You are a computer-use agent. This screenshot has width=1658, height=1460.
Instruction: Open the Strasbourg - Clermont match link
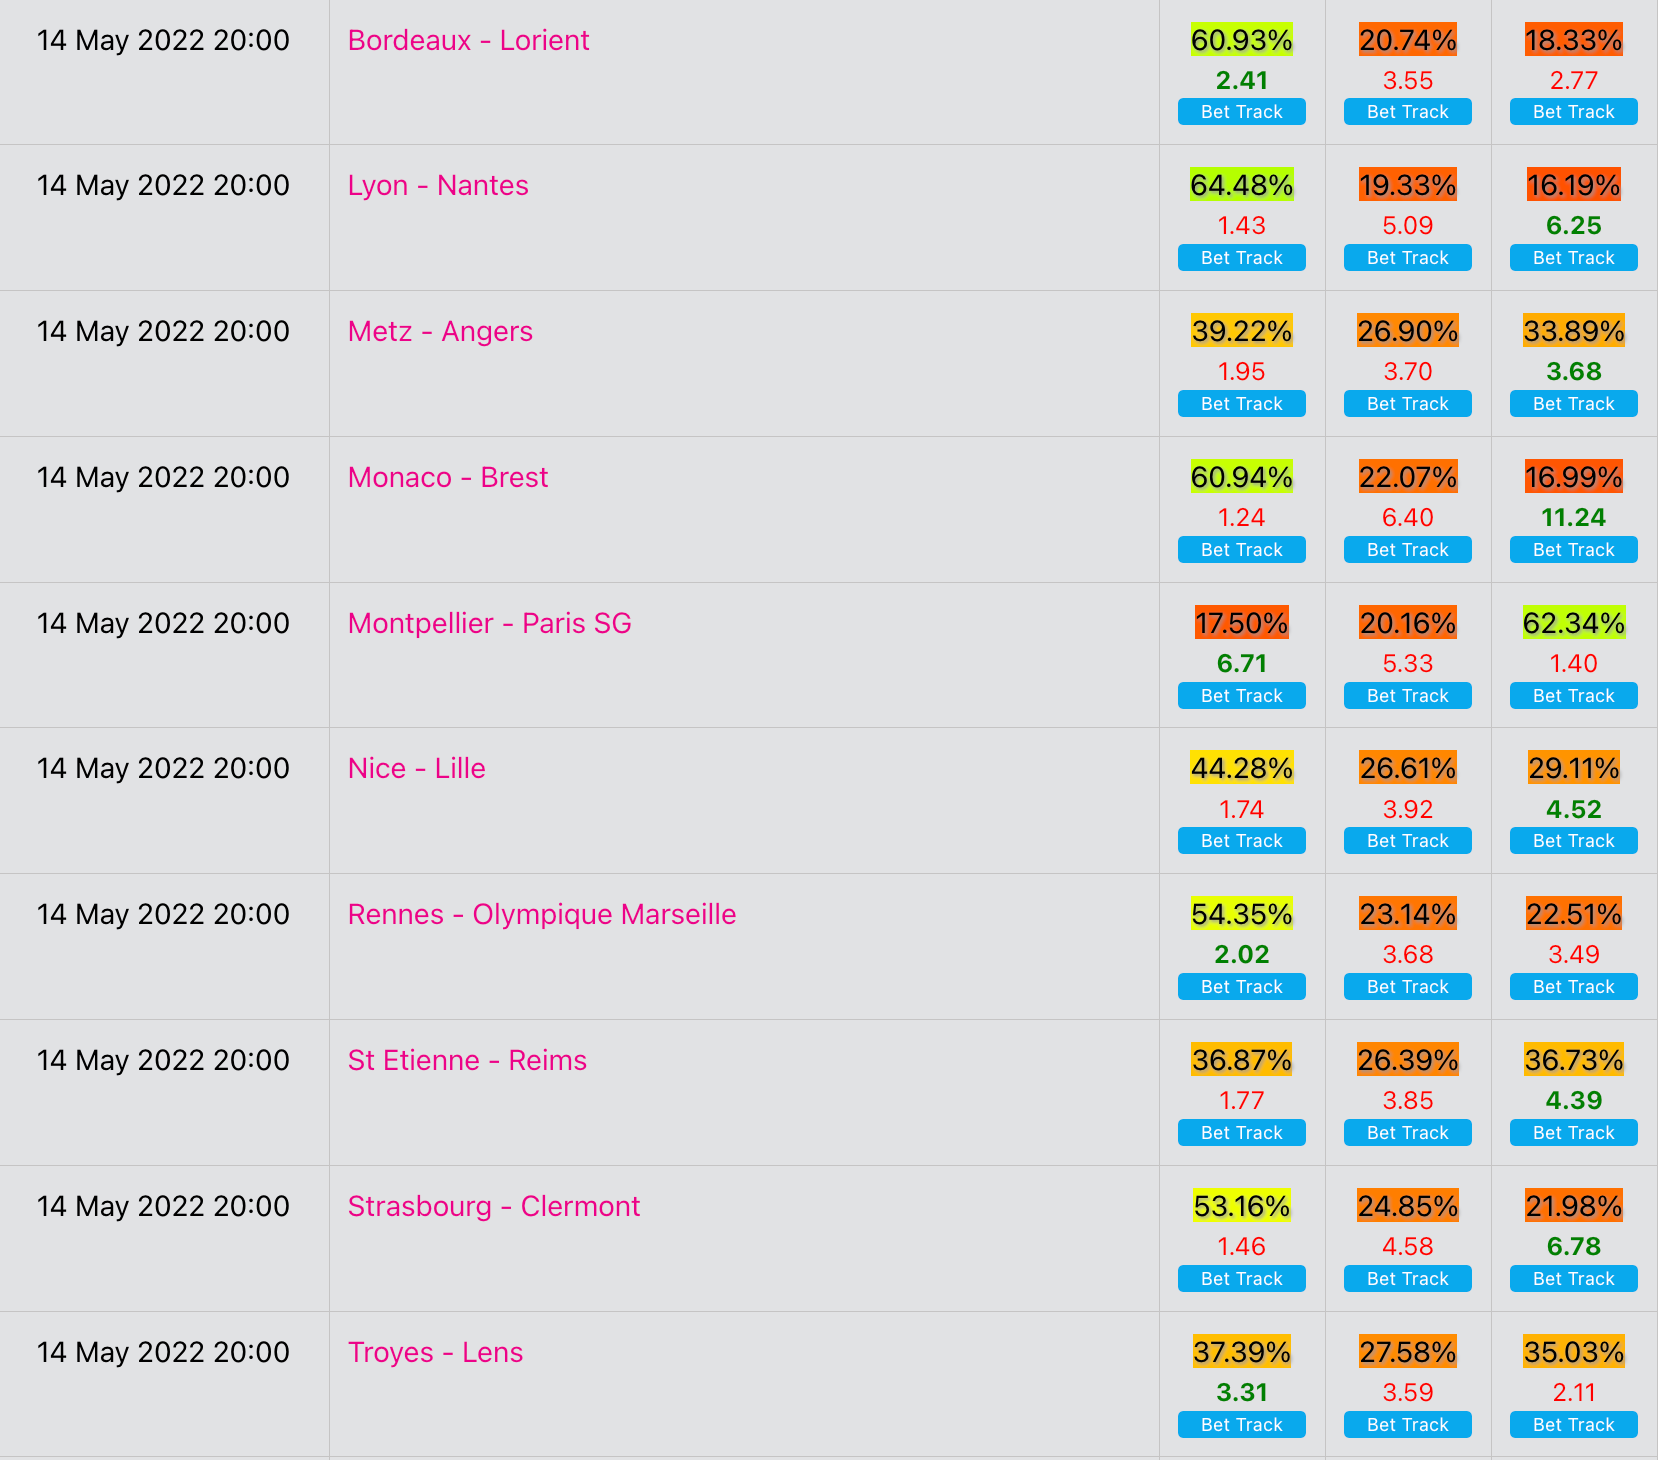pyautogui.click(x=494, y=1206)
